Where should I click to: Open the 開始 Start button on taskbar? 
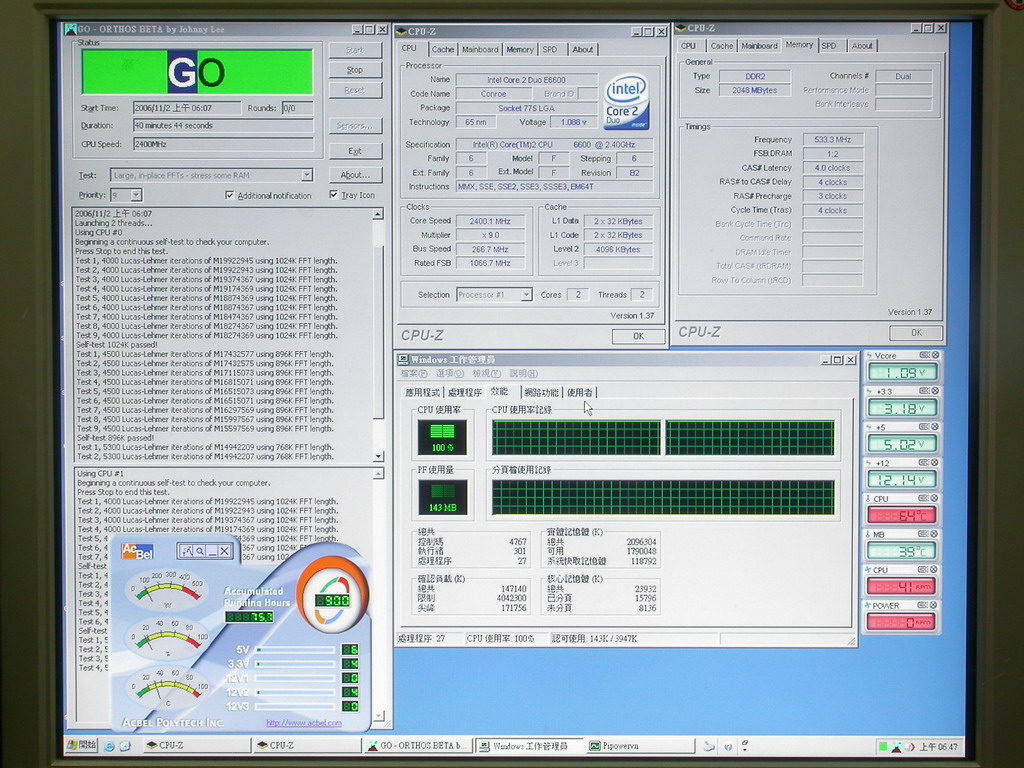tap(82, 745)
